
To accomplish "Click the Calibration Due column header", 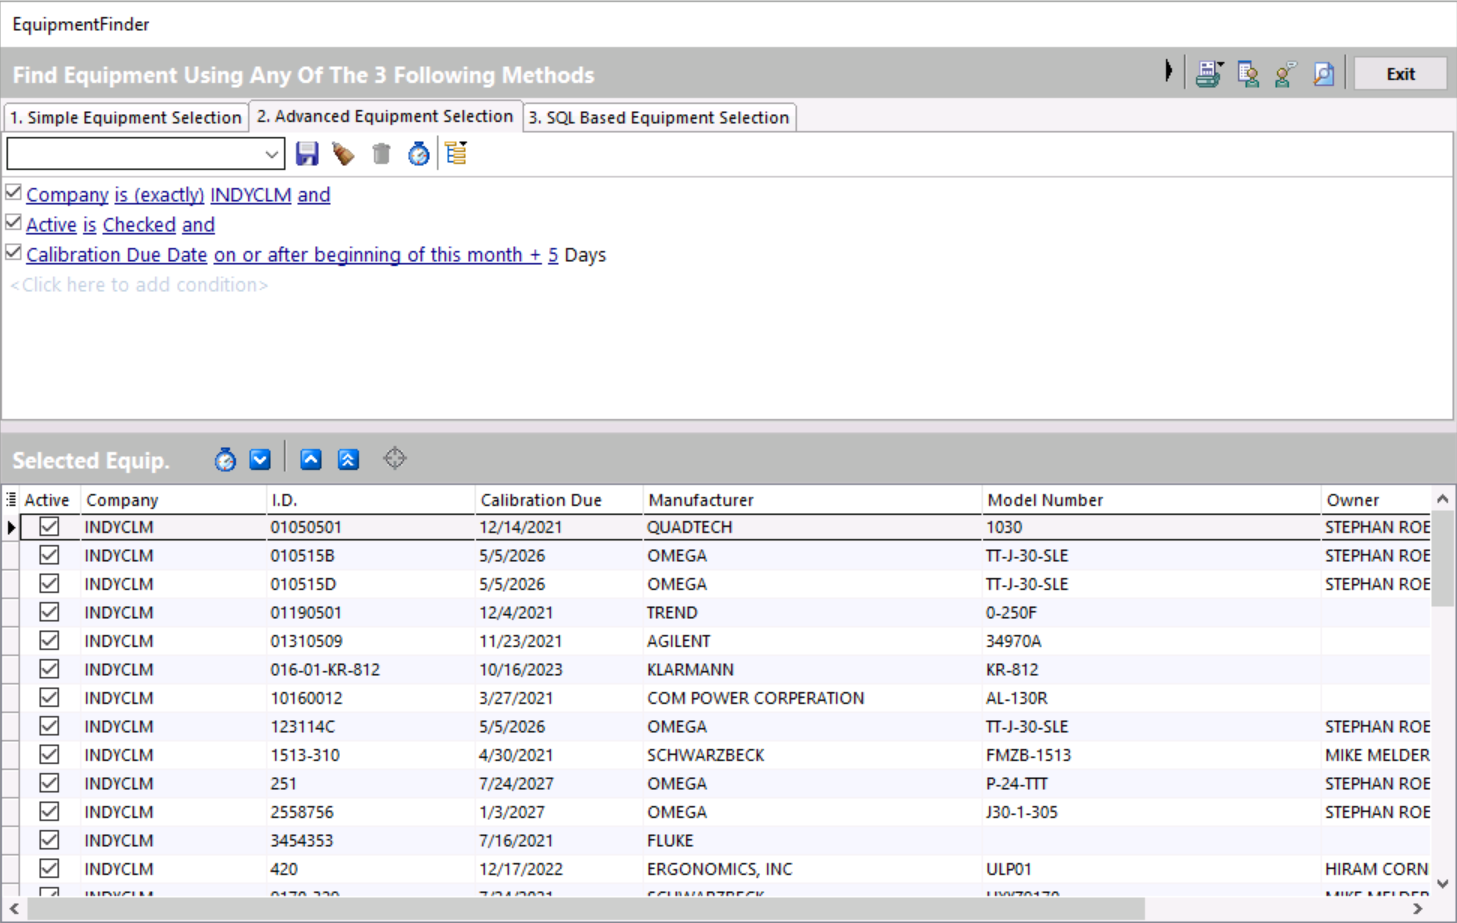I will coord(541,500).
